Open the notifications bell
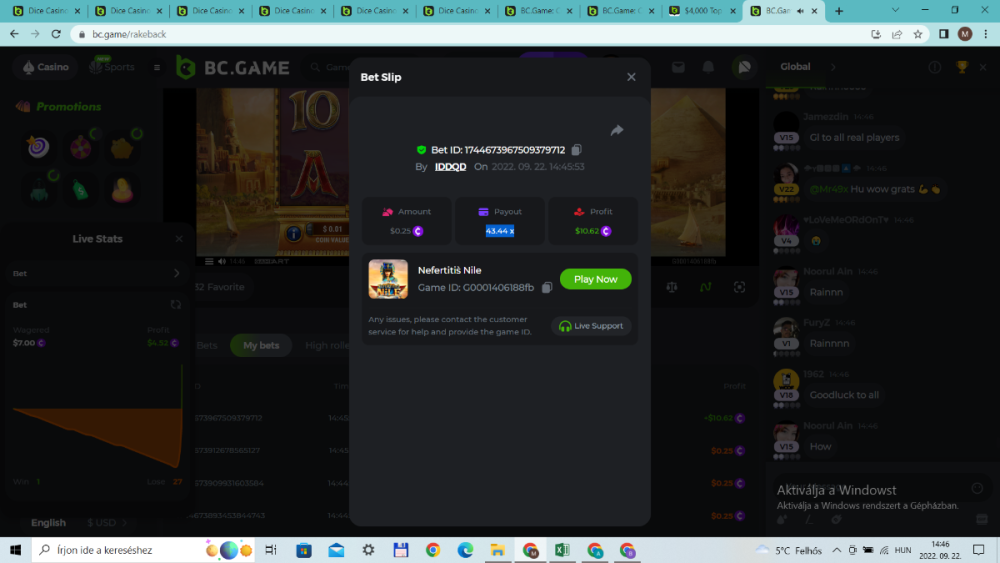Viewport: 1000px width, 563px height. 708,67
